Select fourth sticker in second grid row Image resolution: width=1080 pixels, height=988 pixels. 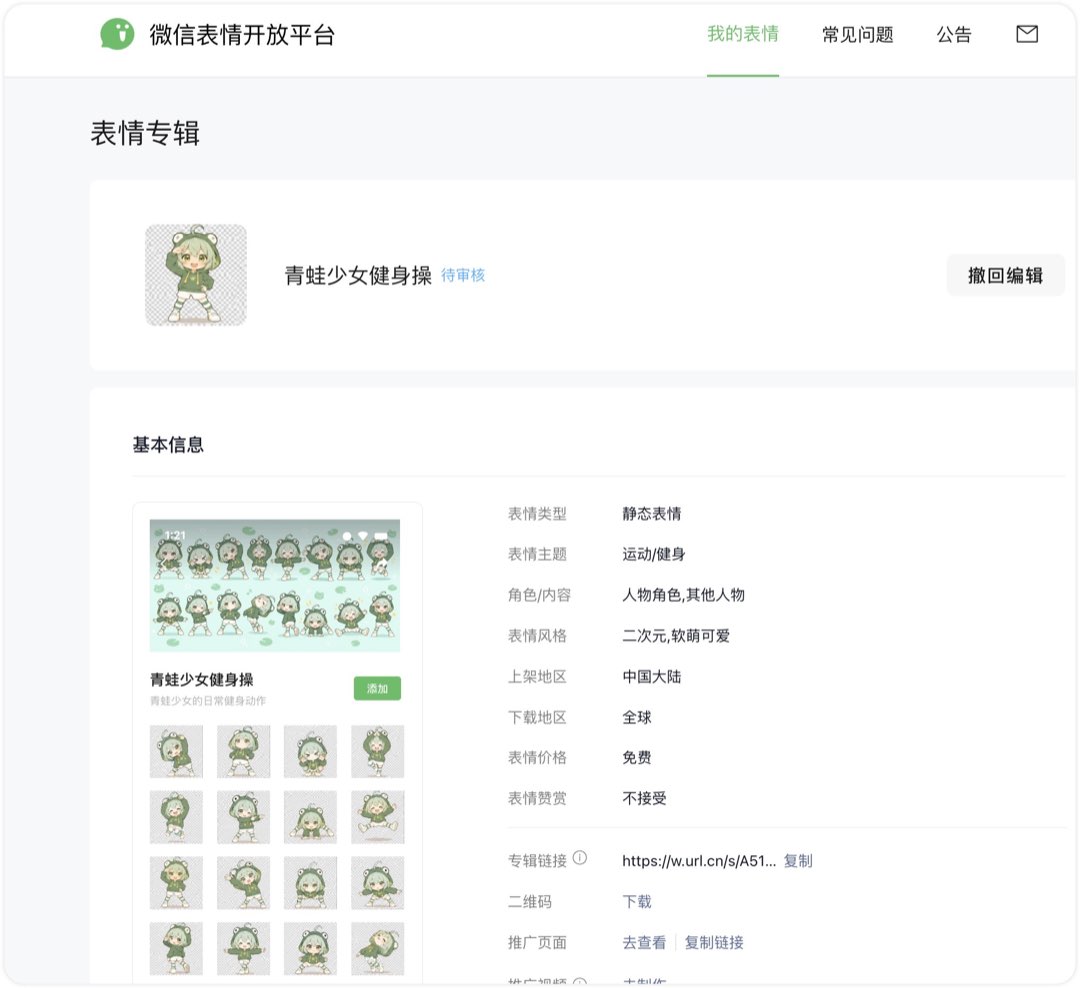tap(377, 817)
